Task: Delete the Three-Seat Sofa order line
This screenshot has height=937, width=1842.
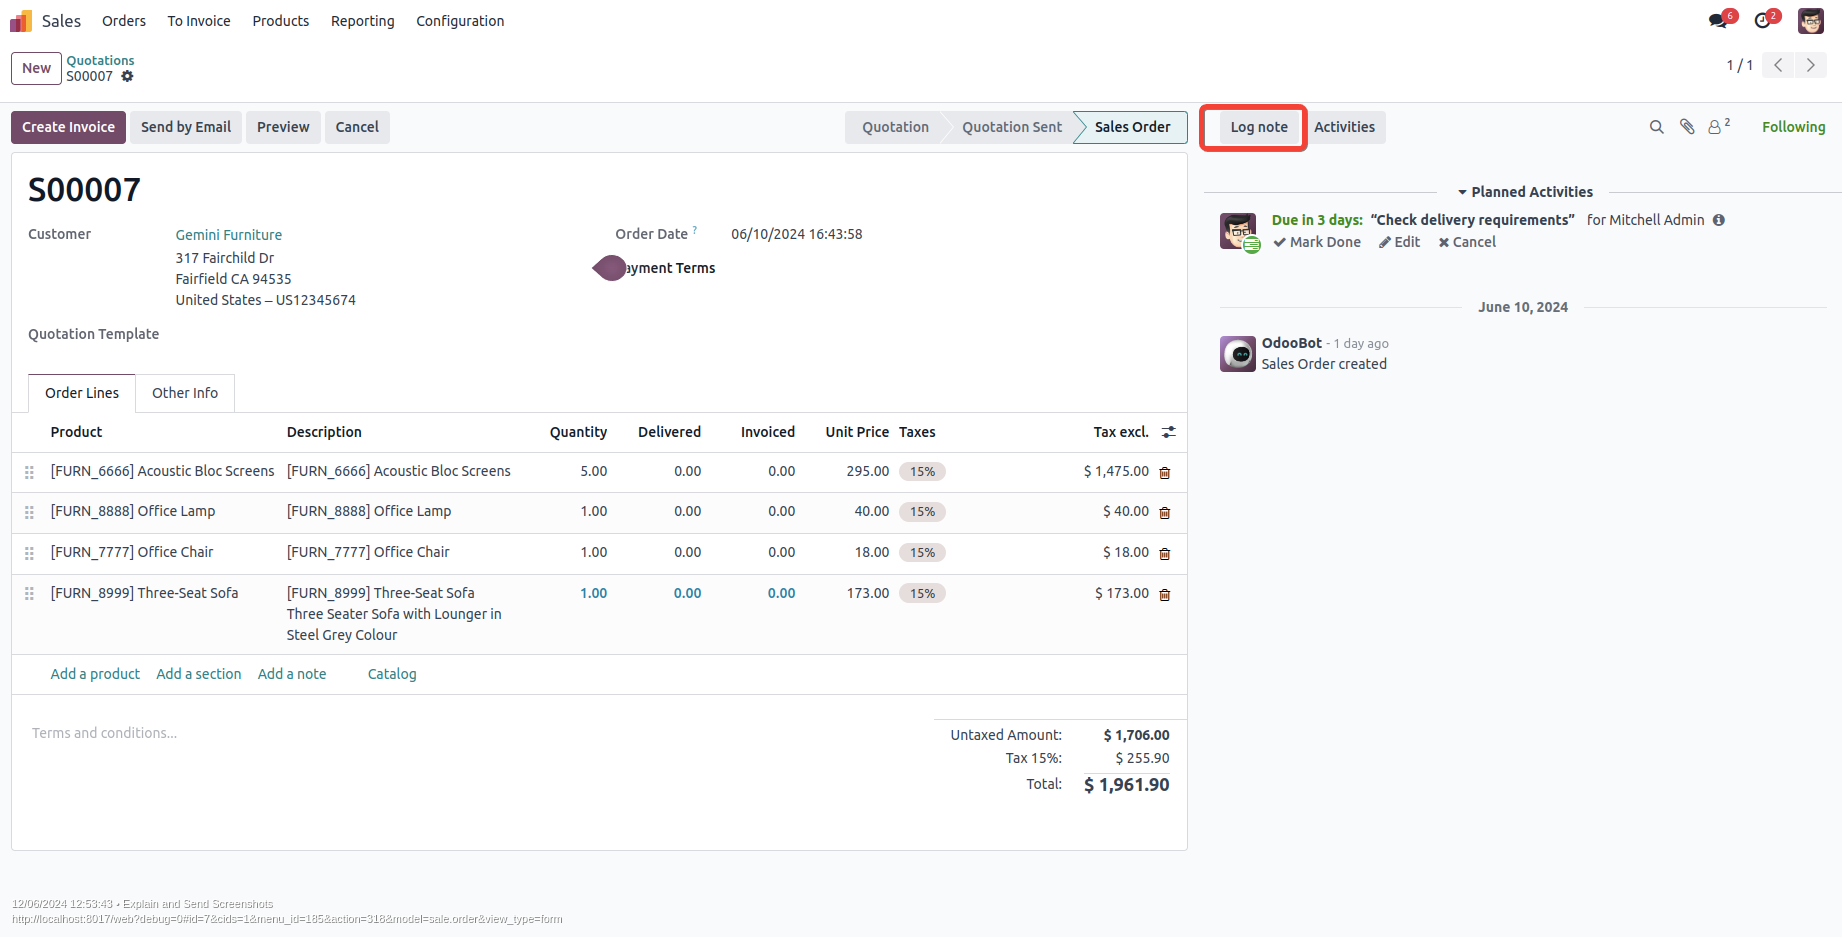Action: (x=1165, y=594)
